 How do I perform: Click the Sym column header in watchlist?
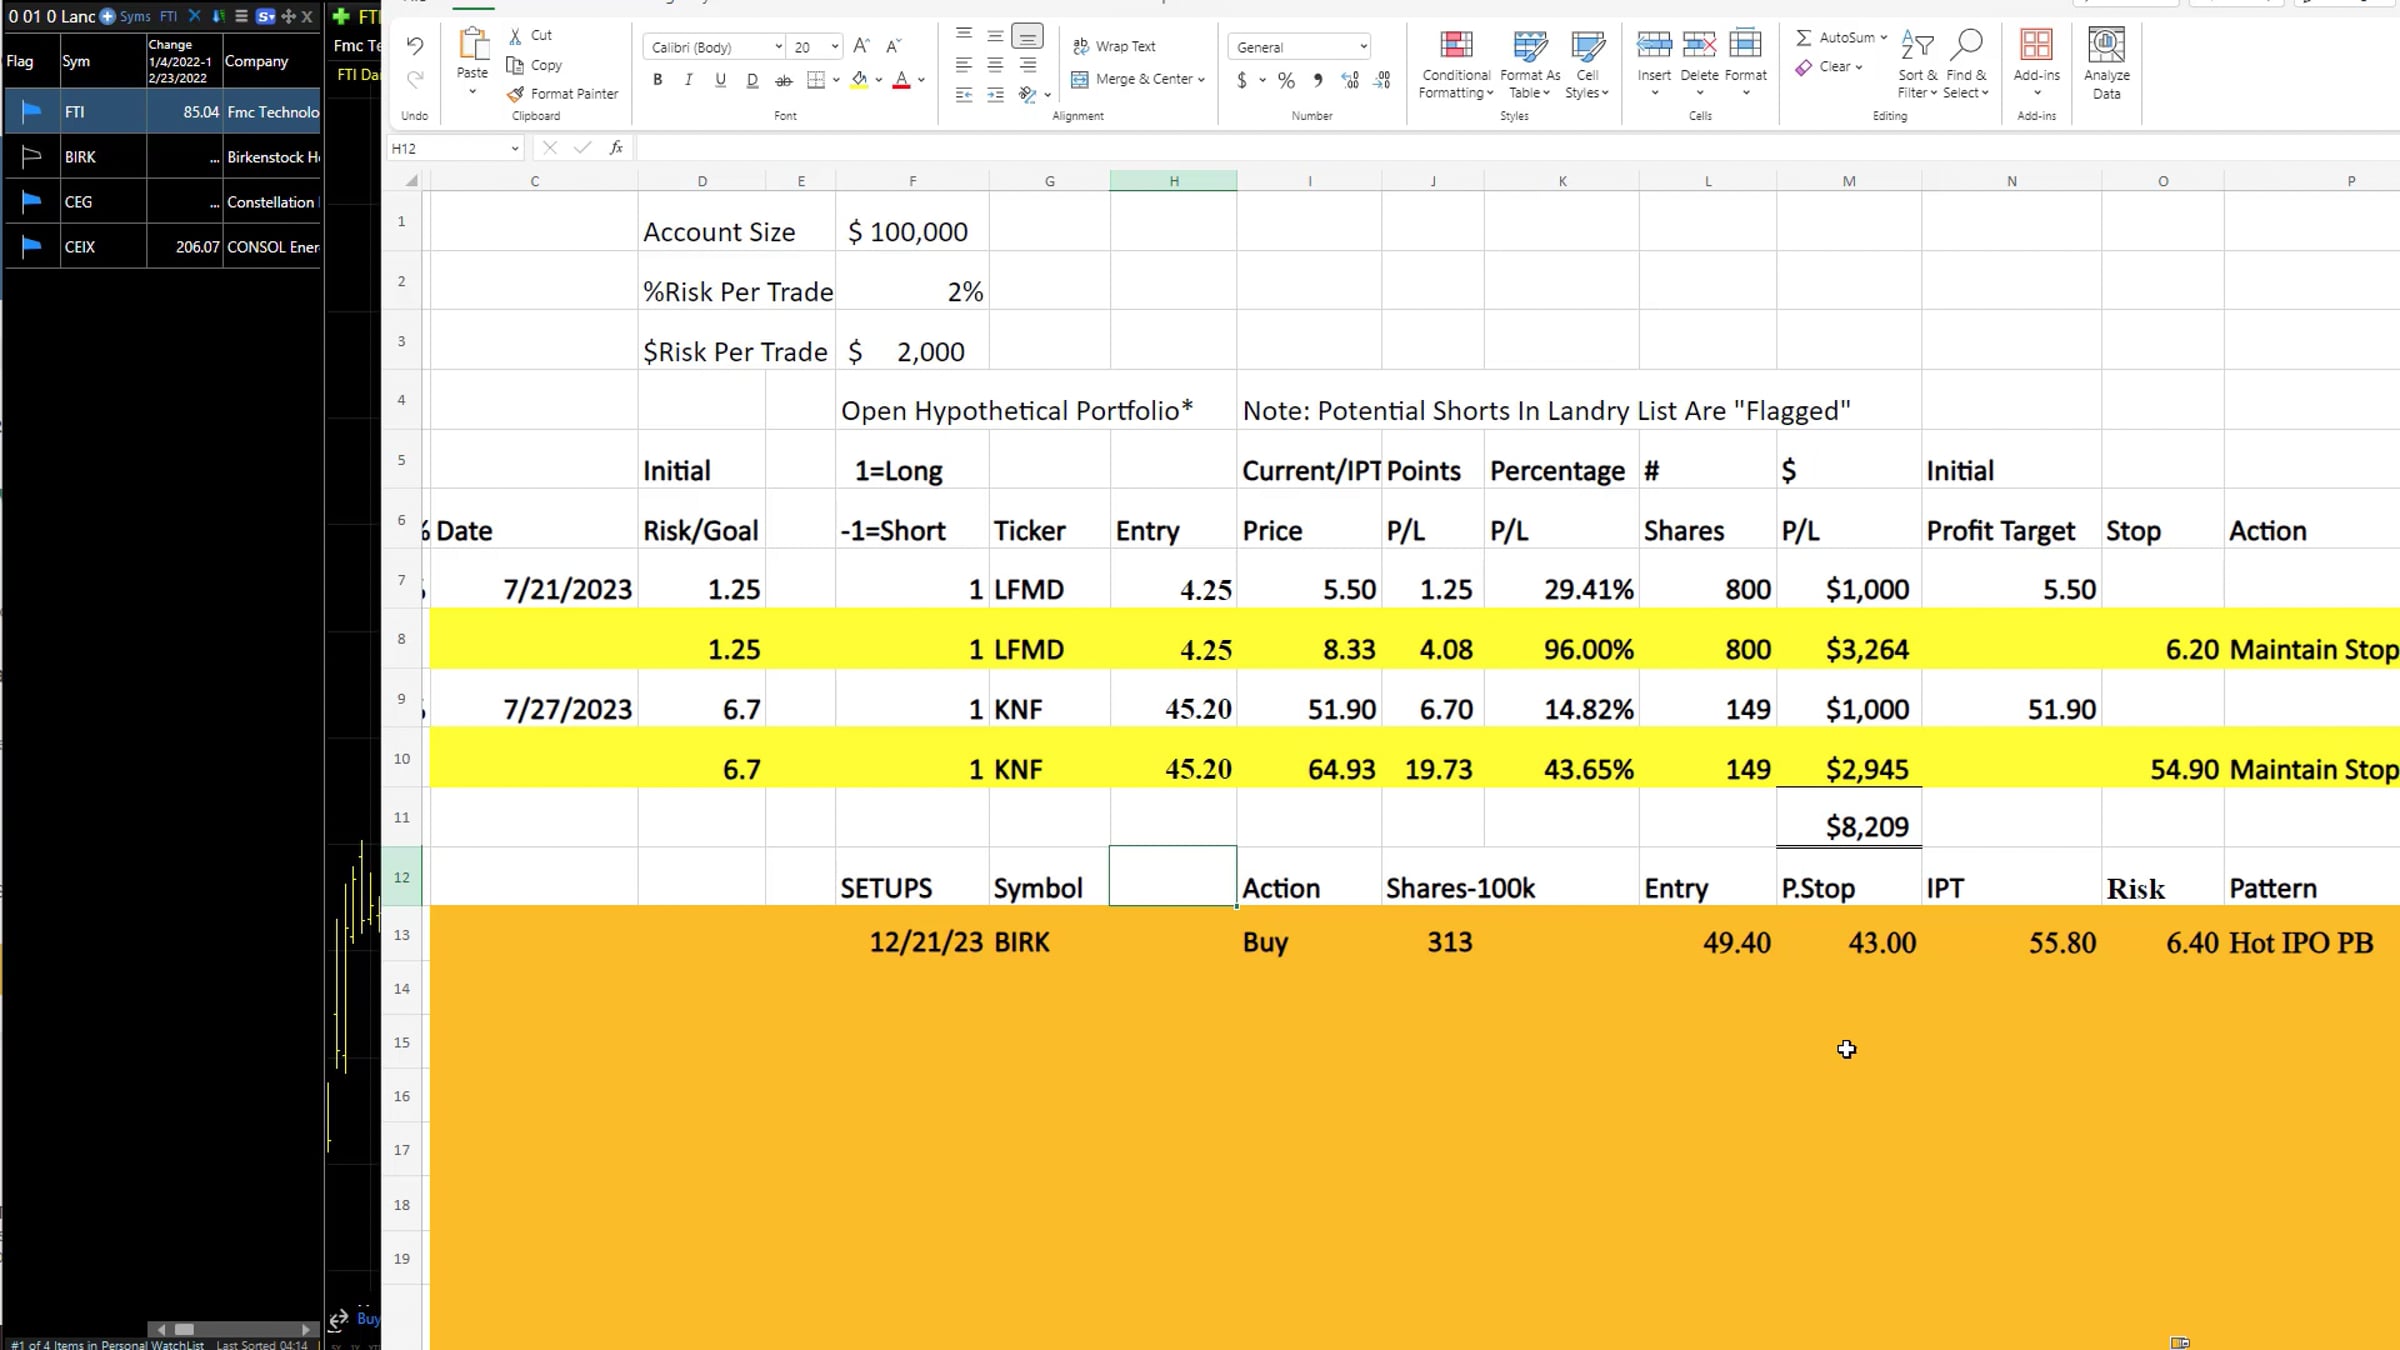tap(102, 61)
